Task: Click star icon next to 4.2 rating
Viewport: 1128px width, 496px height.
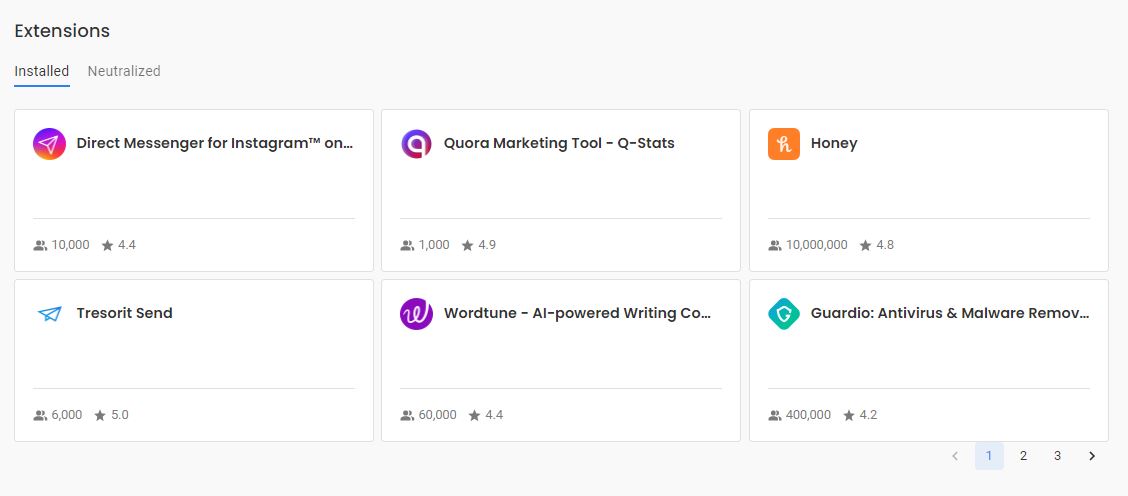Action: click(849, 415)
